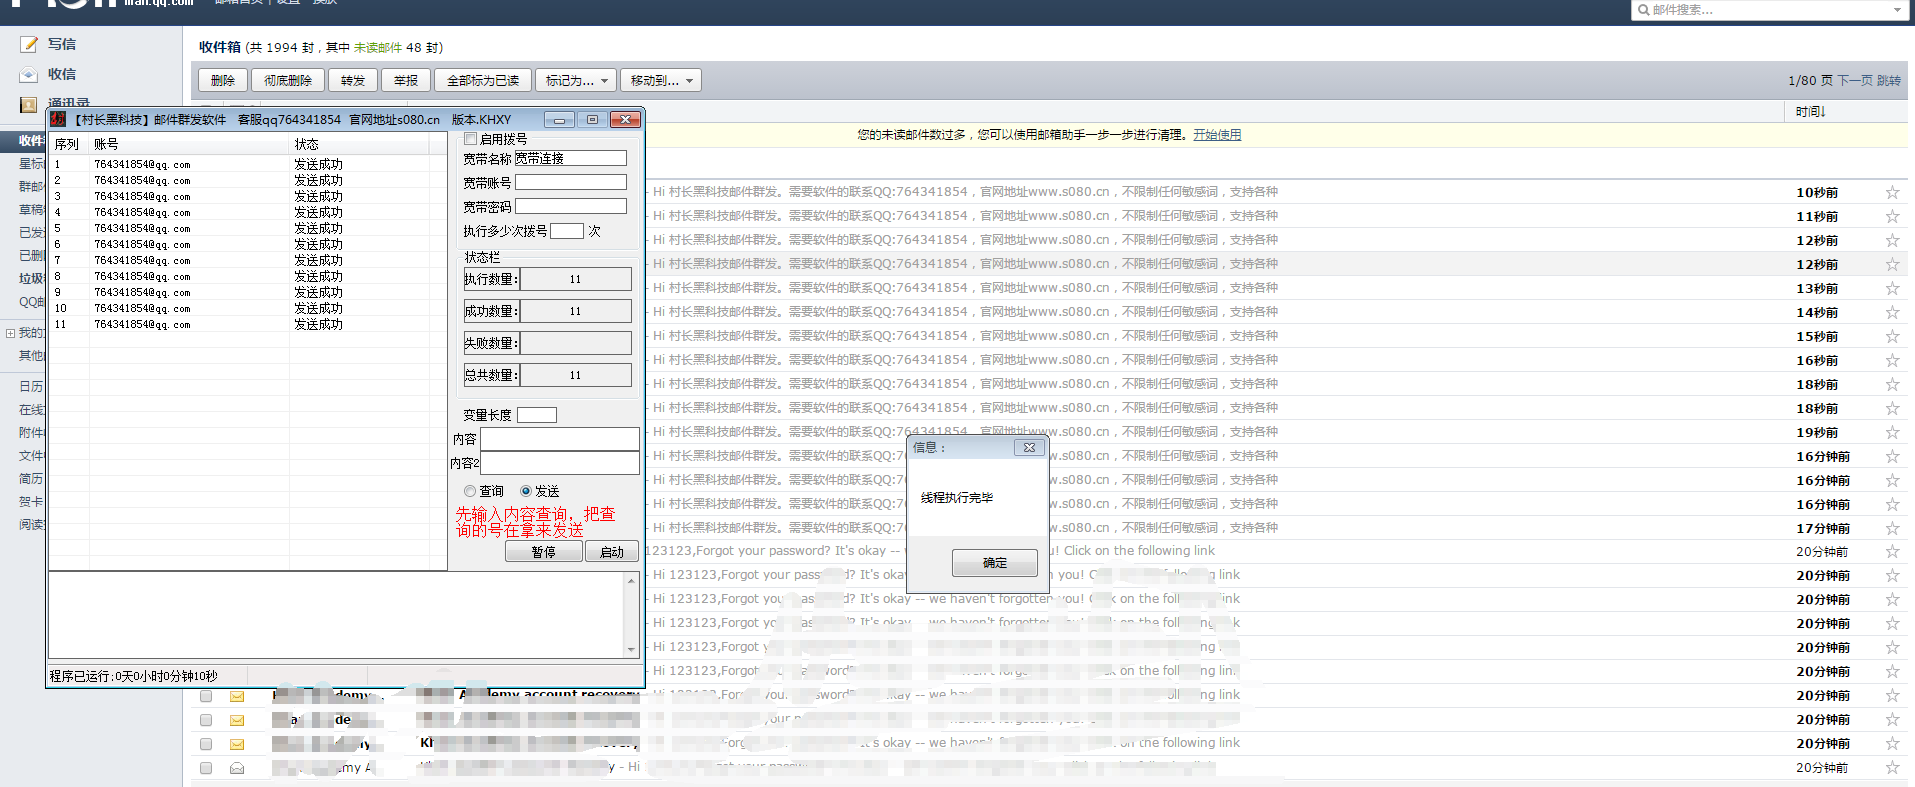Click the 失败数量 value box
The height and width of the screenshot is (787, 1915).
click(x=576, y=343)
